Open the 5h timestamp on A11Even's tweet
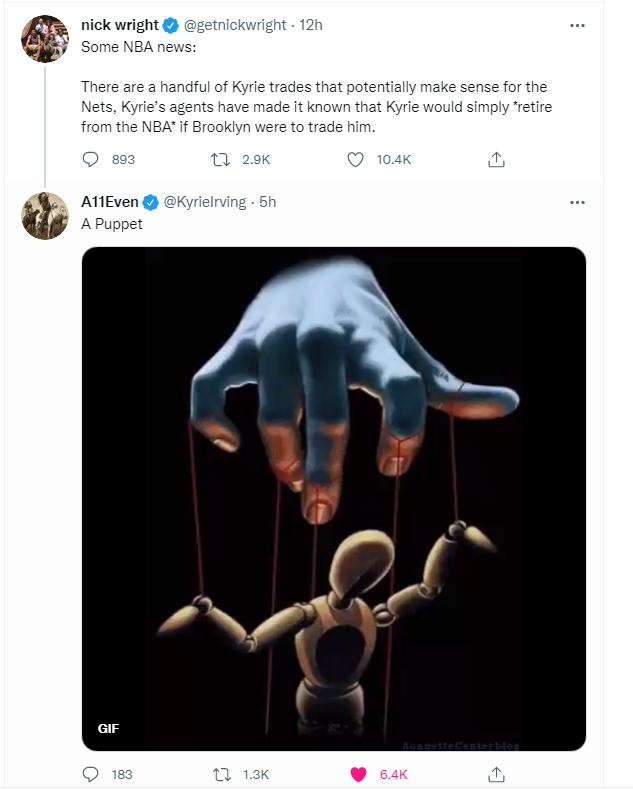Image resolution: width=633 pixels, height=789 pixels. point(268,202)
